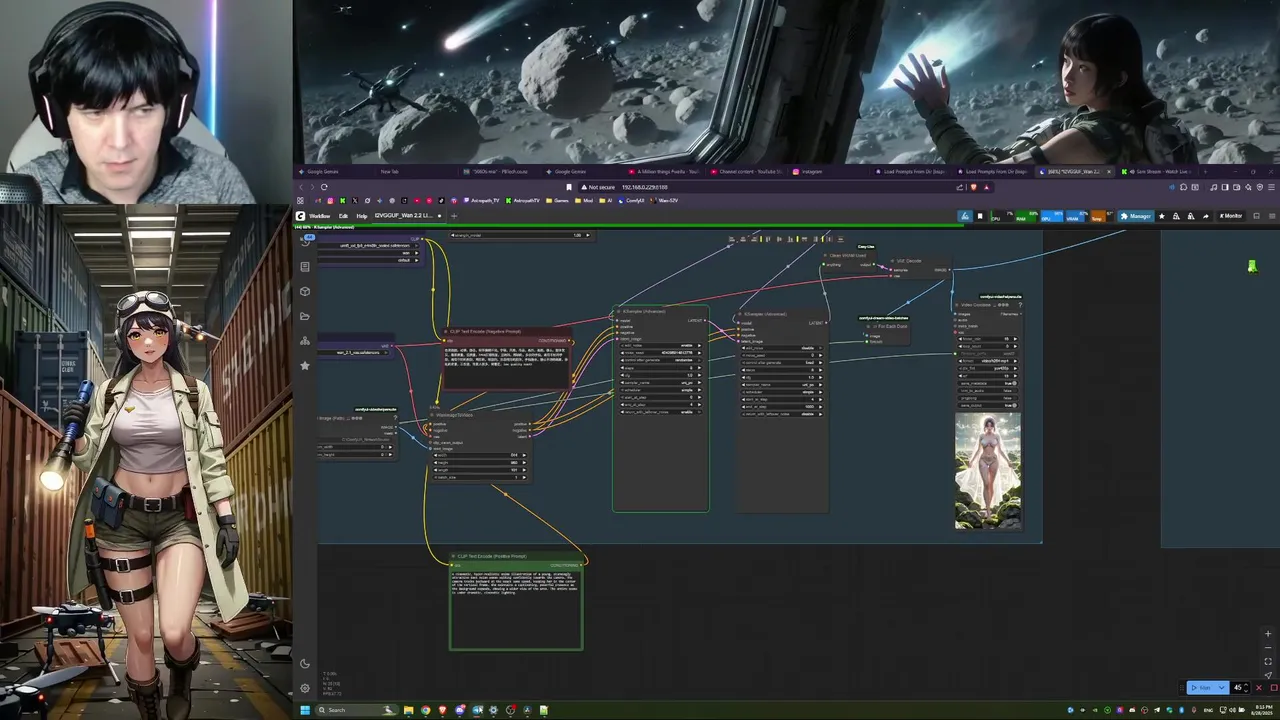The image size is (1280, 720).
Task: Toggle return_with_leftover_noise in first KSampler
Action: [x=661, y=412]
